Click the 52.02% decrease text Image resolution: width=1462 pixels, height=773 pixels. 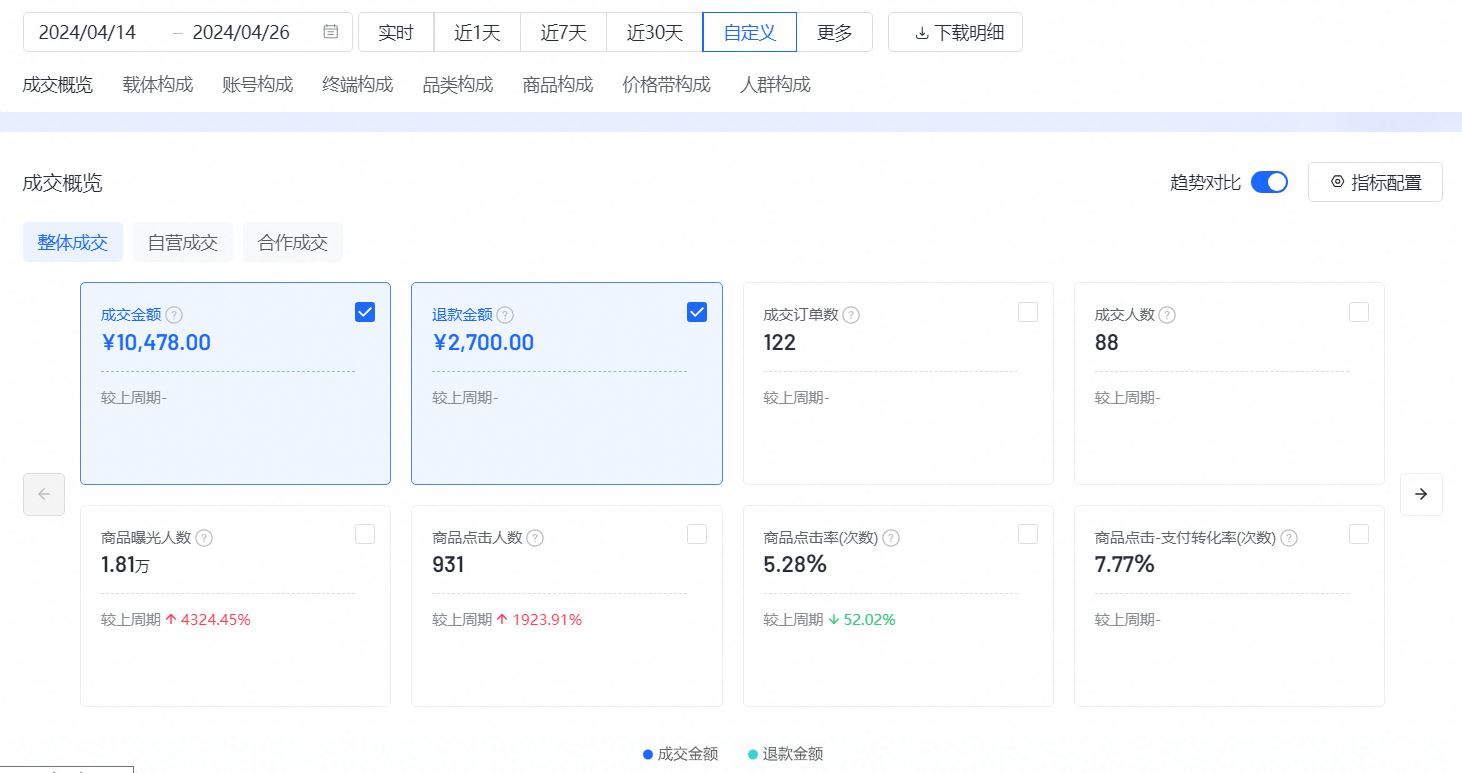pos(870,620)
